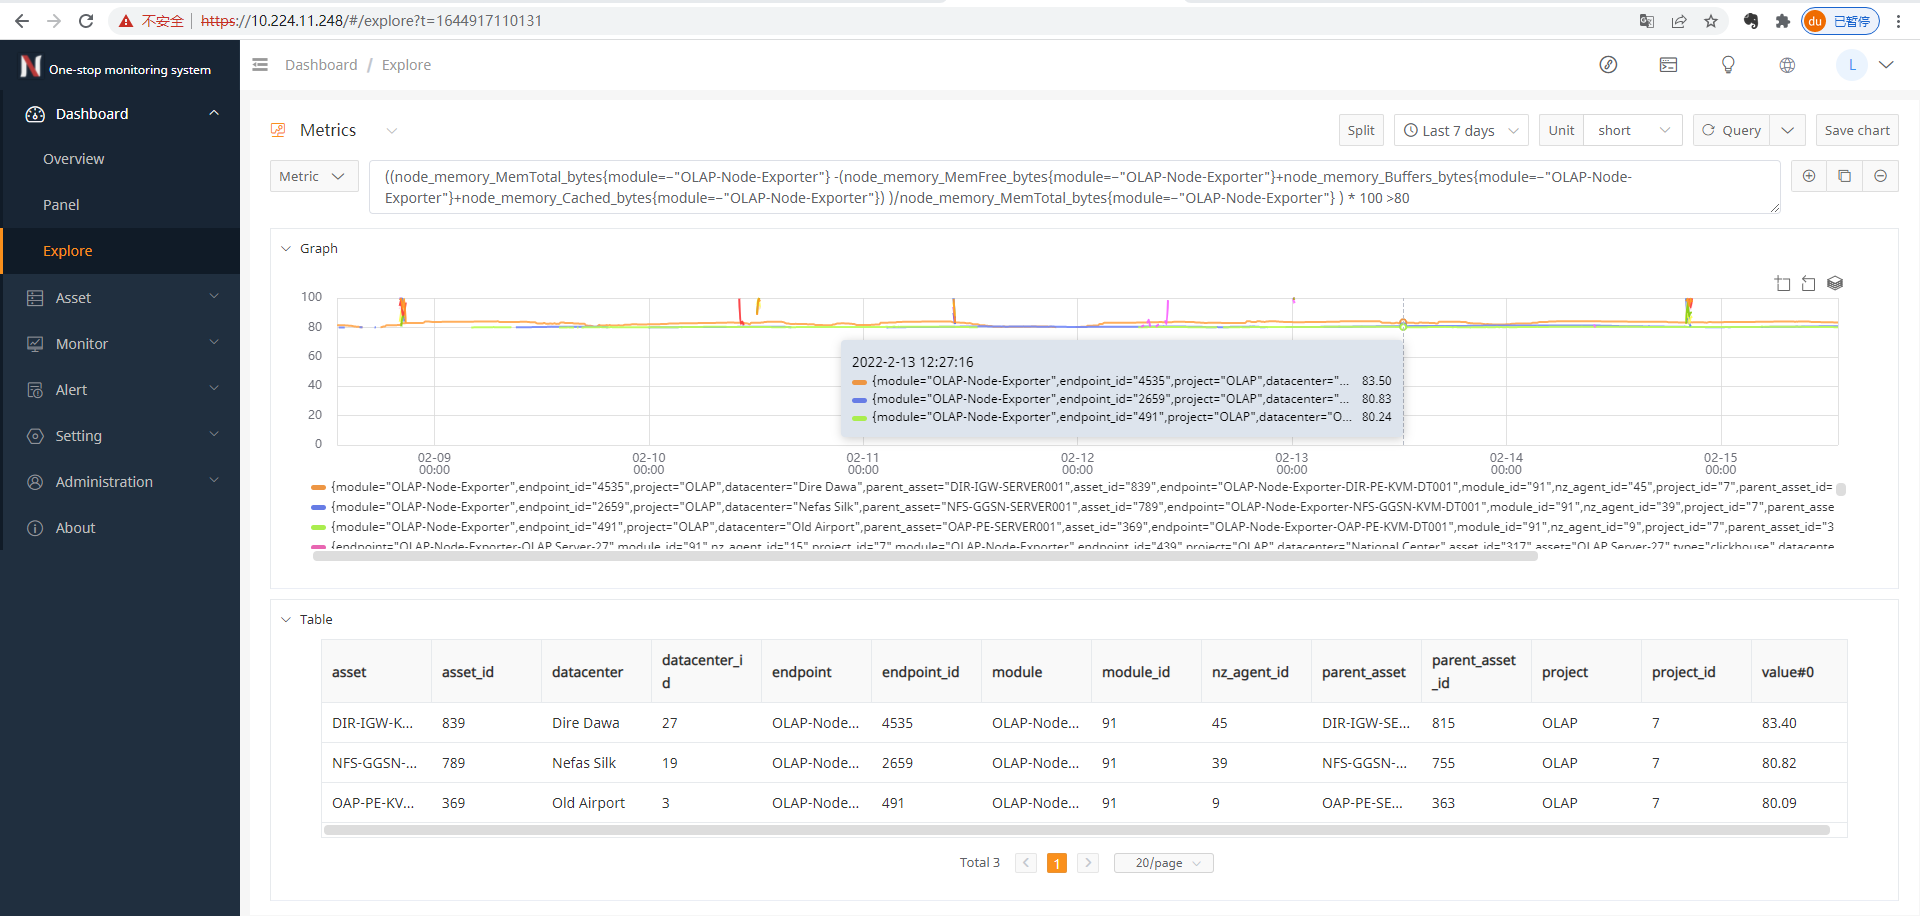Click the hamburger menu collapse icon
The image size is (1920, 916).
coord(260,65)
